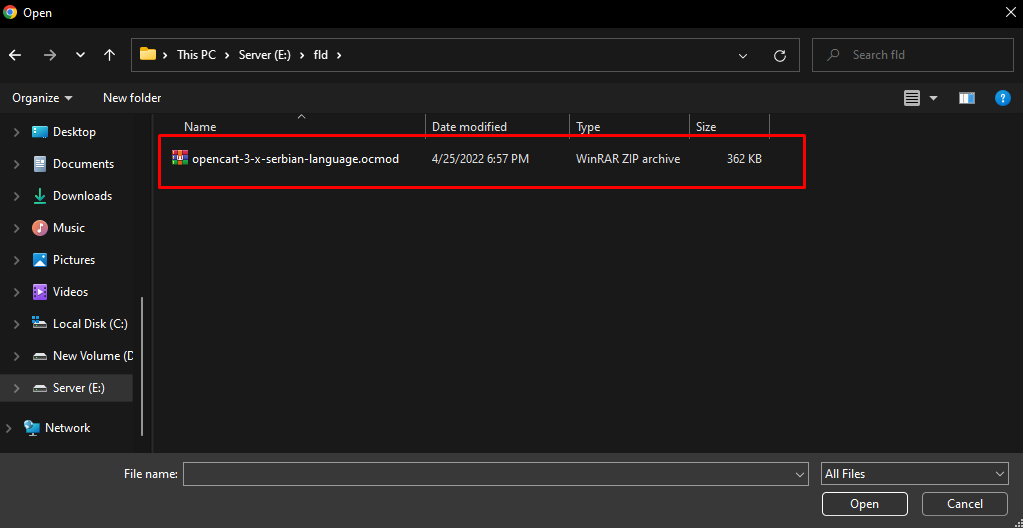This screenshot has height=528, width=1023.
Task: Show the preview pane
Action: (x=967, y=98)
